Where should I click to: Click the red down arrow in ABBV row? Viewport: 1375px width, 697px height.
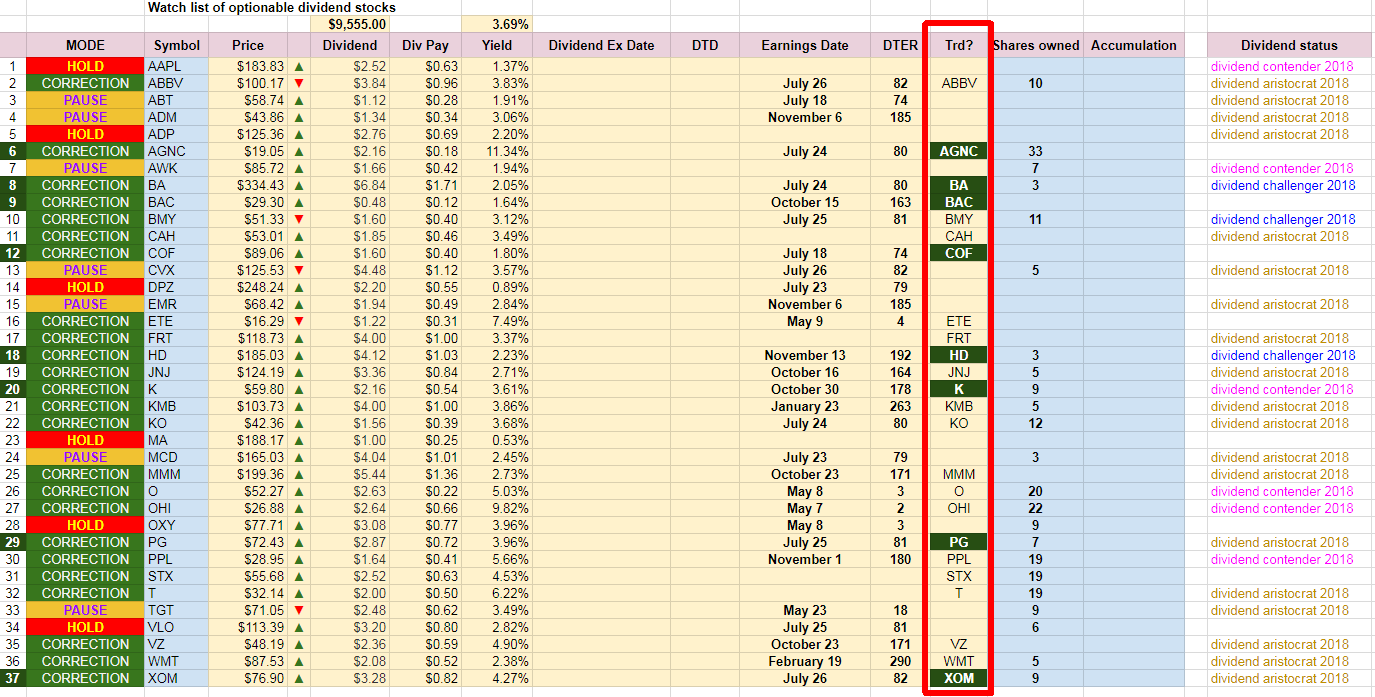tap(298, 83)
